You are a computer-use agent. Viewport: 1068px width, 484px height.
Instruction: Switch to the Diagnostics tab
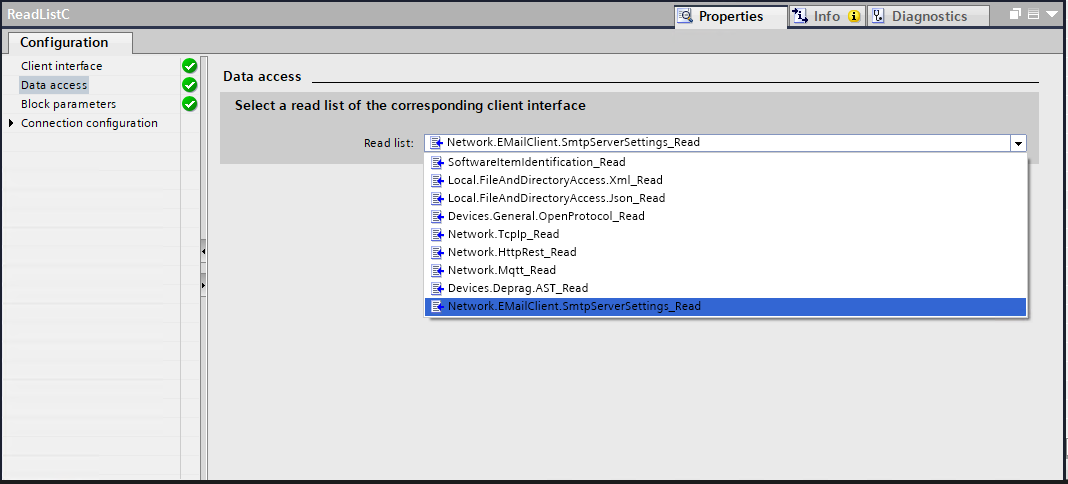click(x=929, y=16)
